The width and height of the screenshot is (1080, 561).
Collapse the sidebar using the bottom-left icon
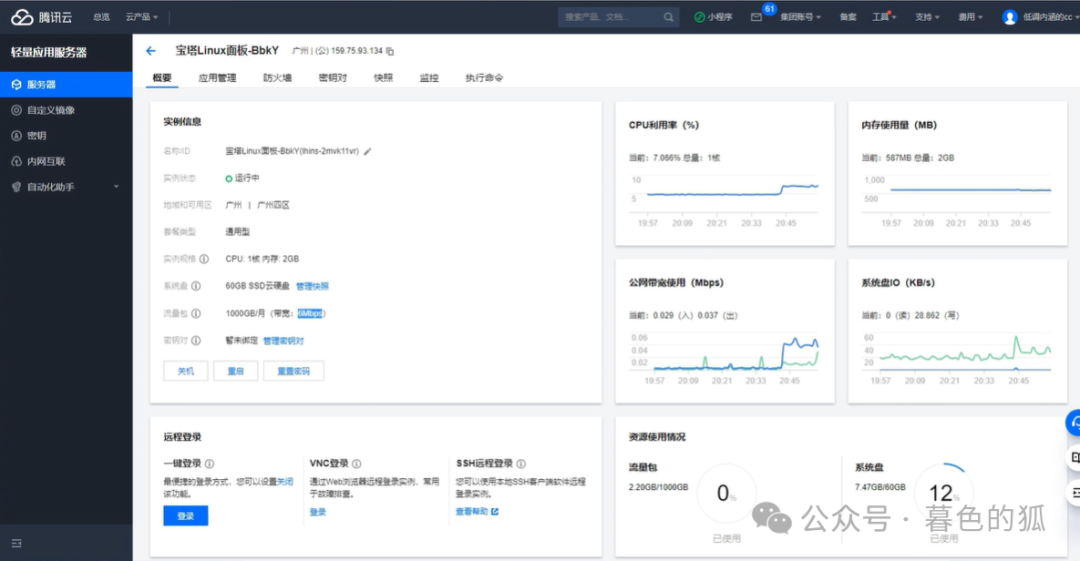coord(15,543)
